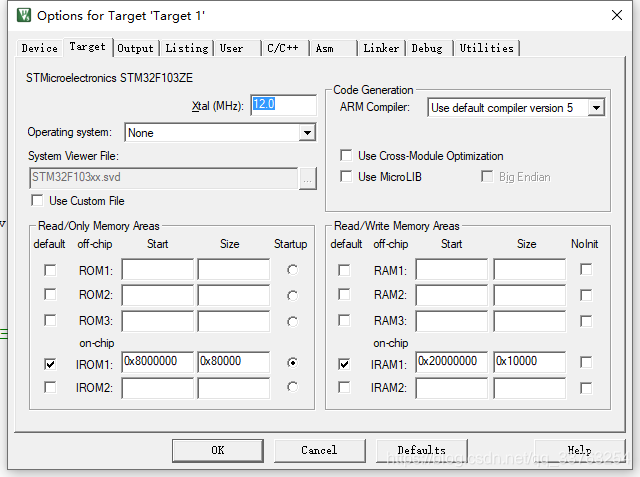
Task: Go to the Utilities tab
Action: coord(487,48)
